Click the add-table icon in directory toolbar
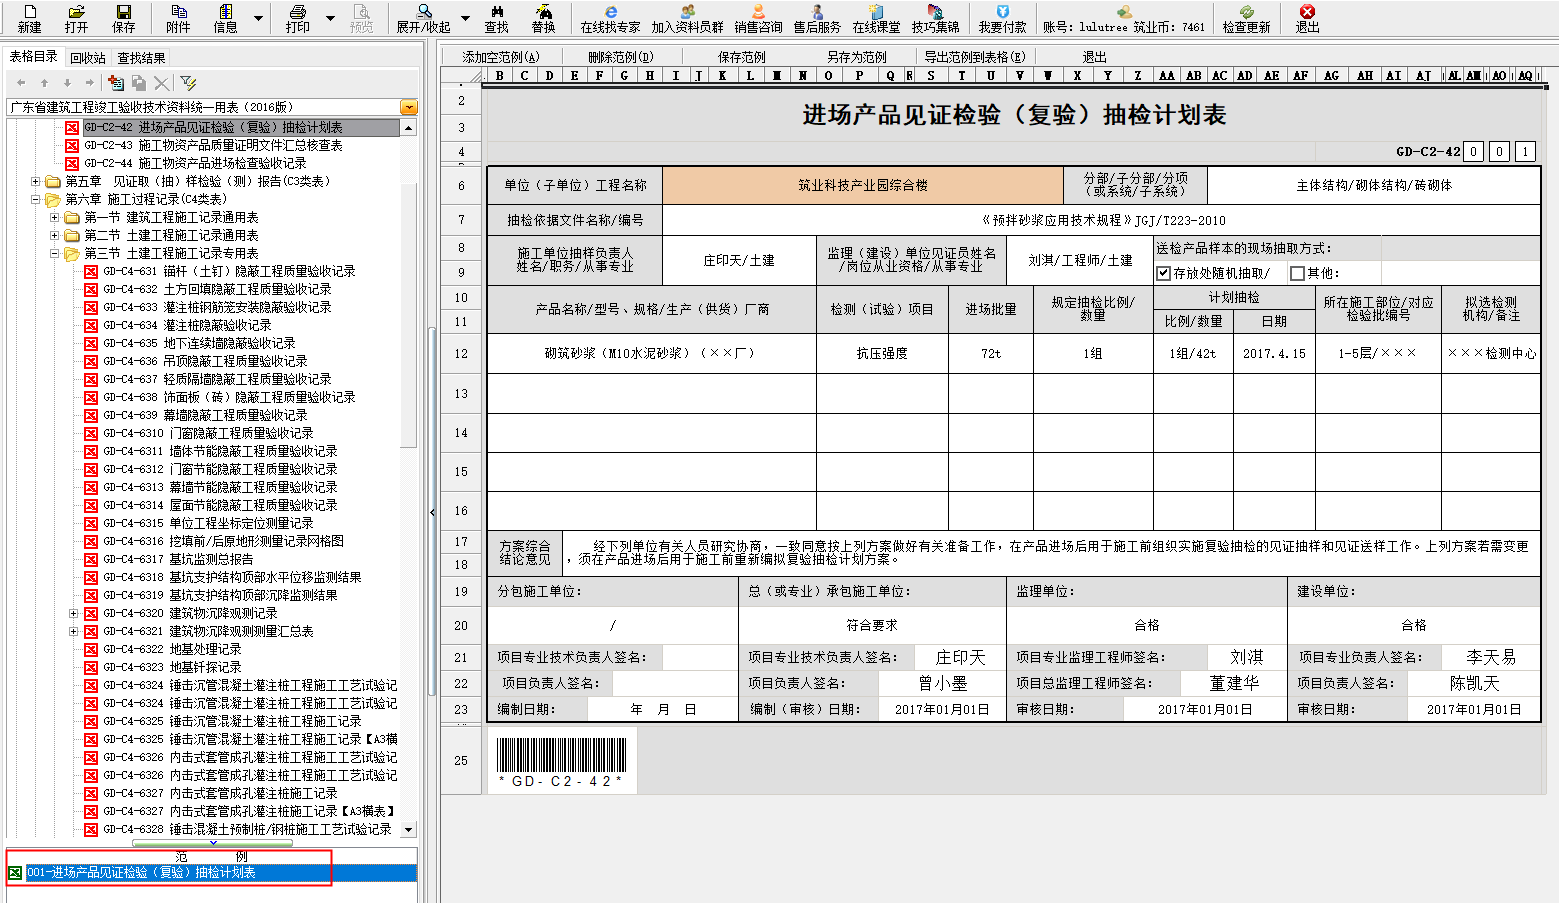 pos(116,83)
